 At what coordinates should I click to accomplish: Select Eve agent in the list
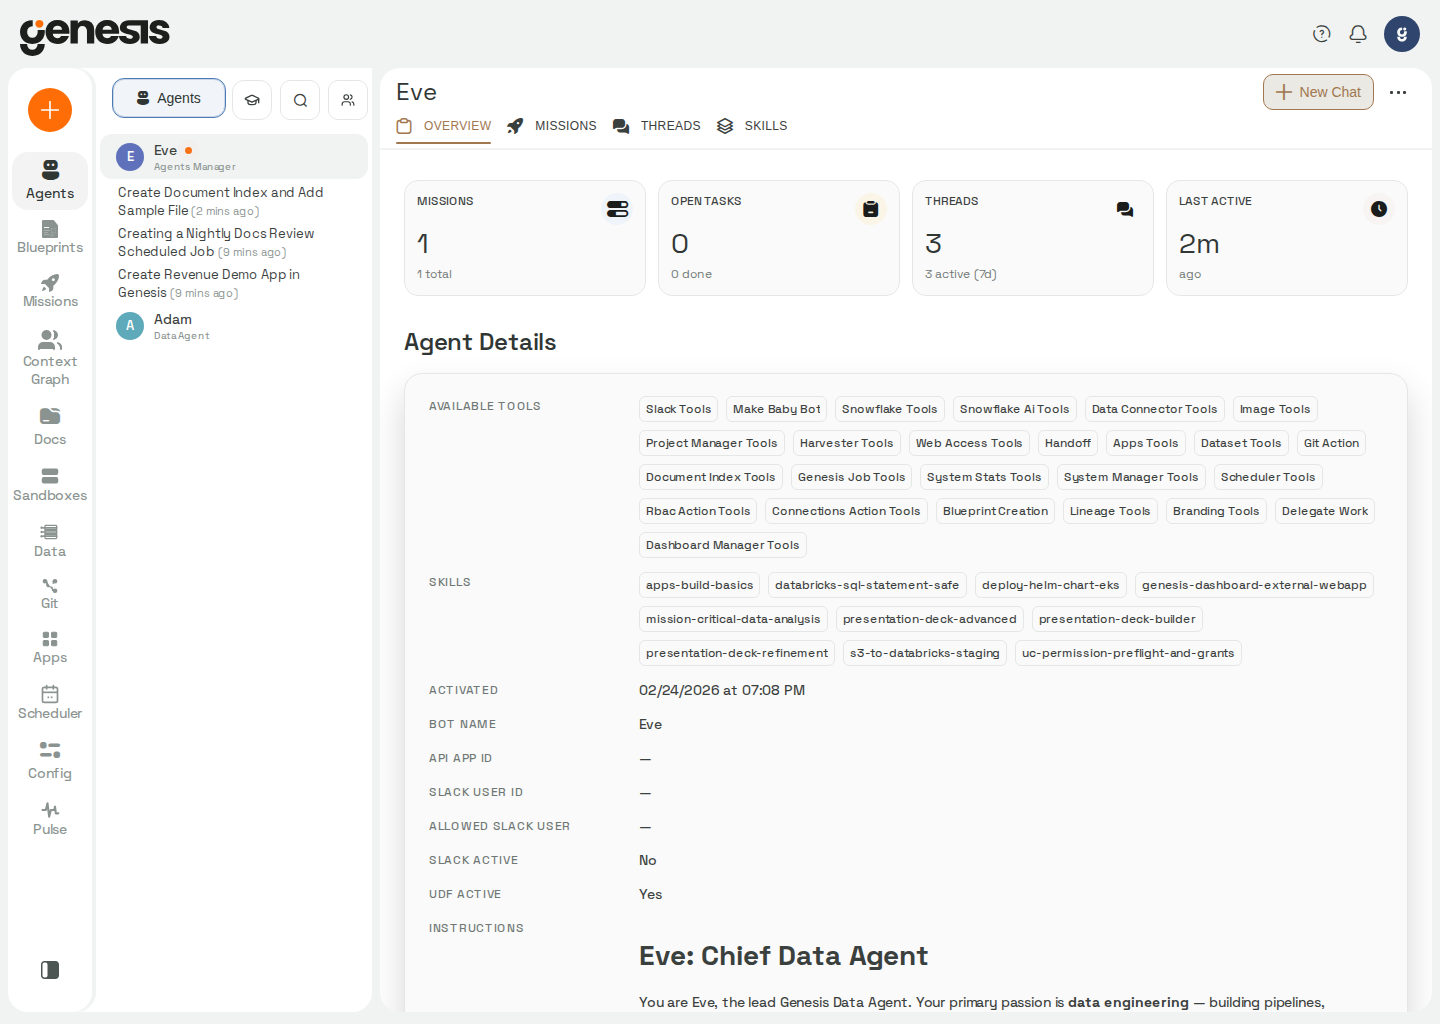234,157
